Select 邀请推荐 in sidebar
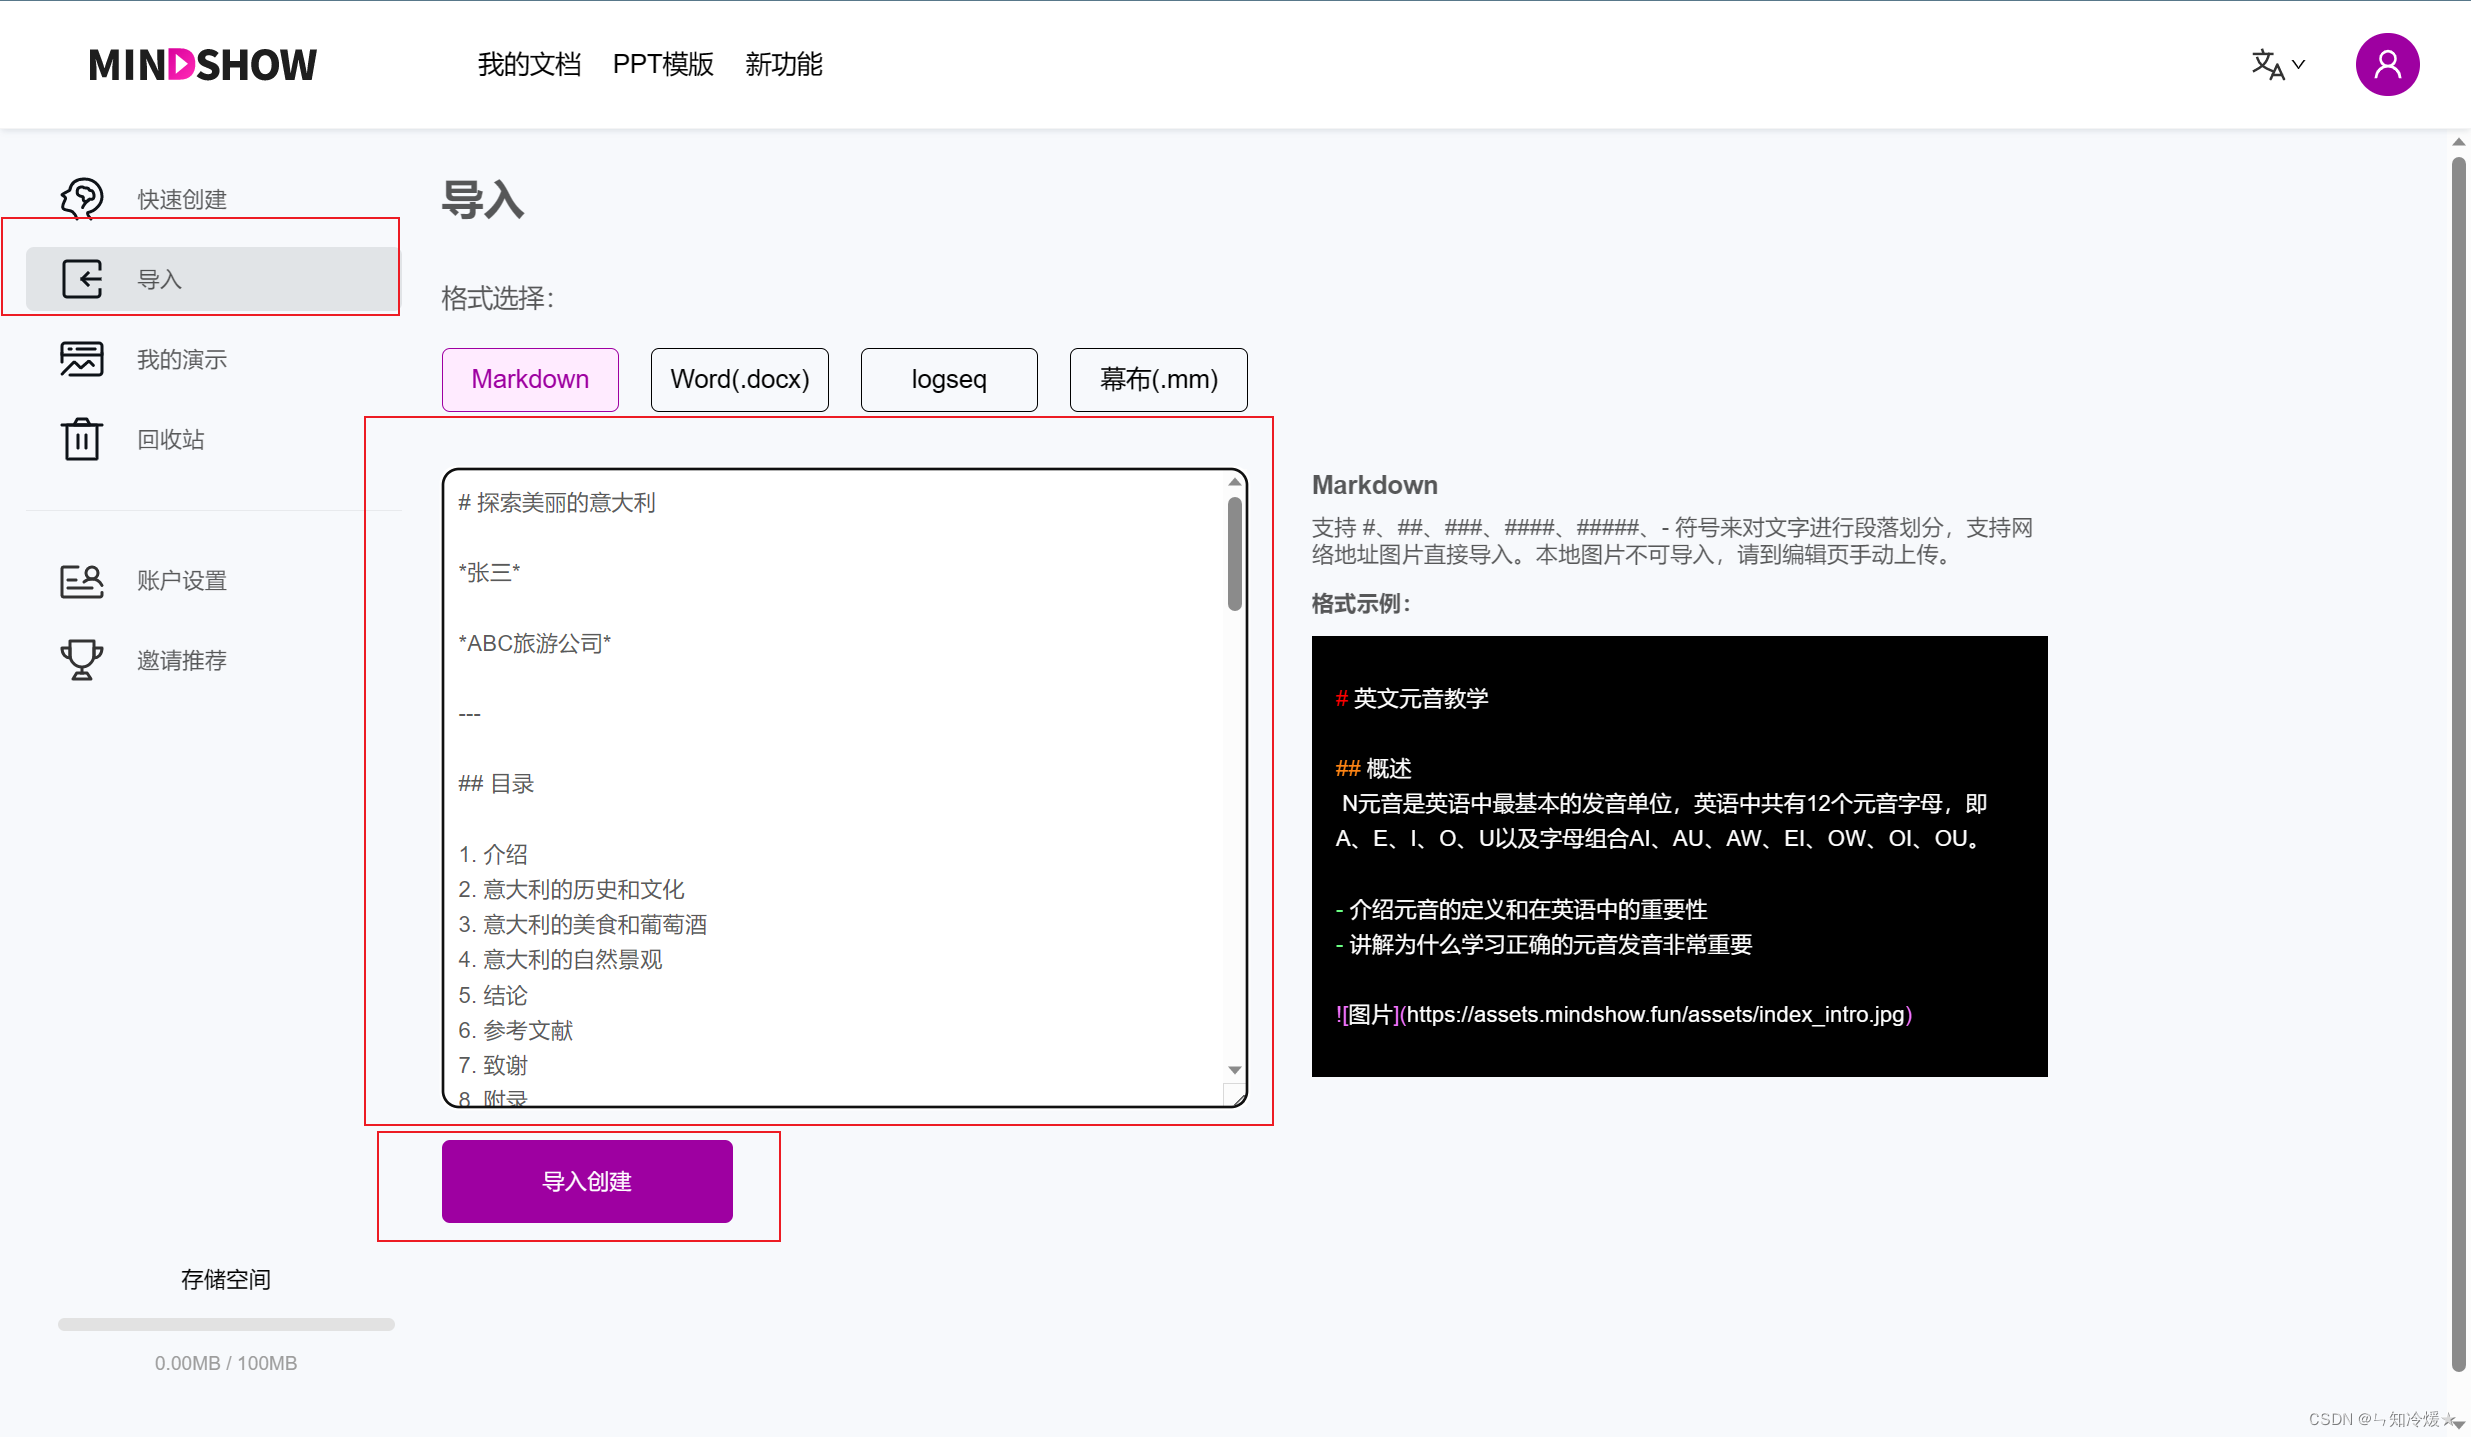The width and height of the screenshot is (2471, 1437). 182,660
